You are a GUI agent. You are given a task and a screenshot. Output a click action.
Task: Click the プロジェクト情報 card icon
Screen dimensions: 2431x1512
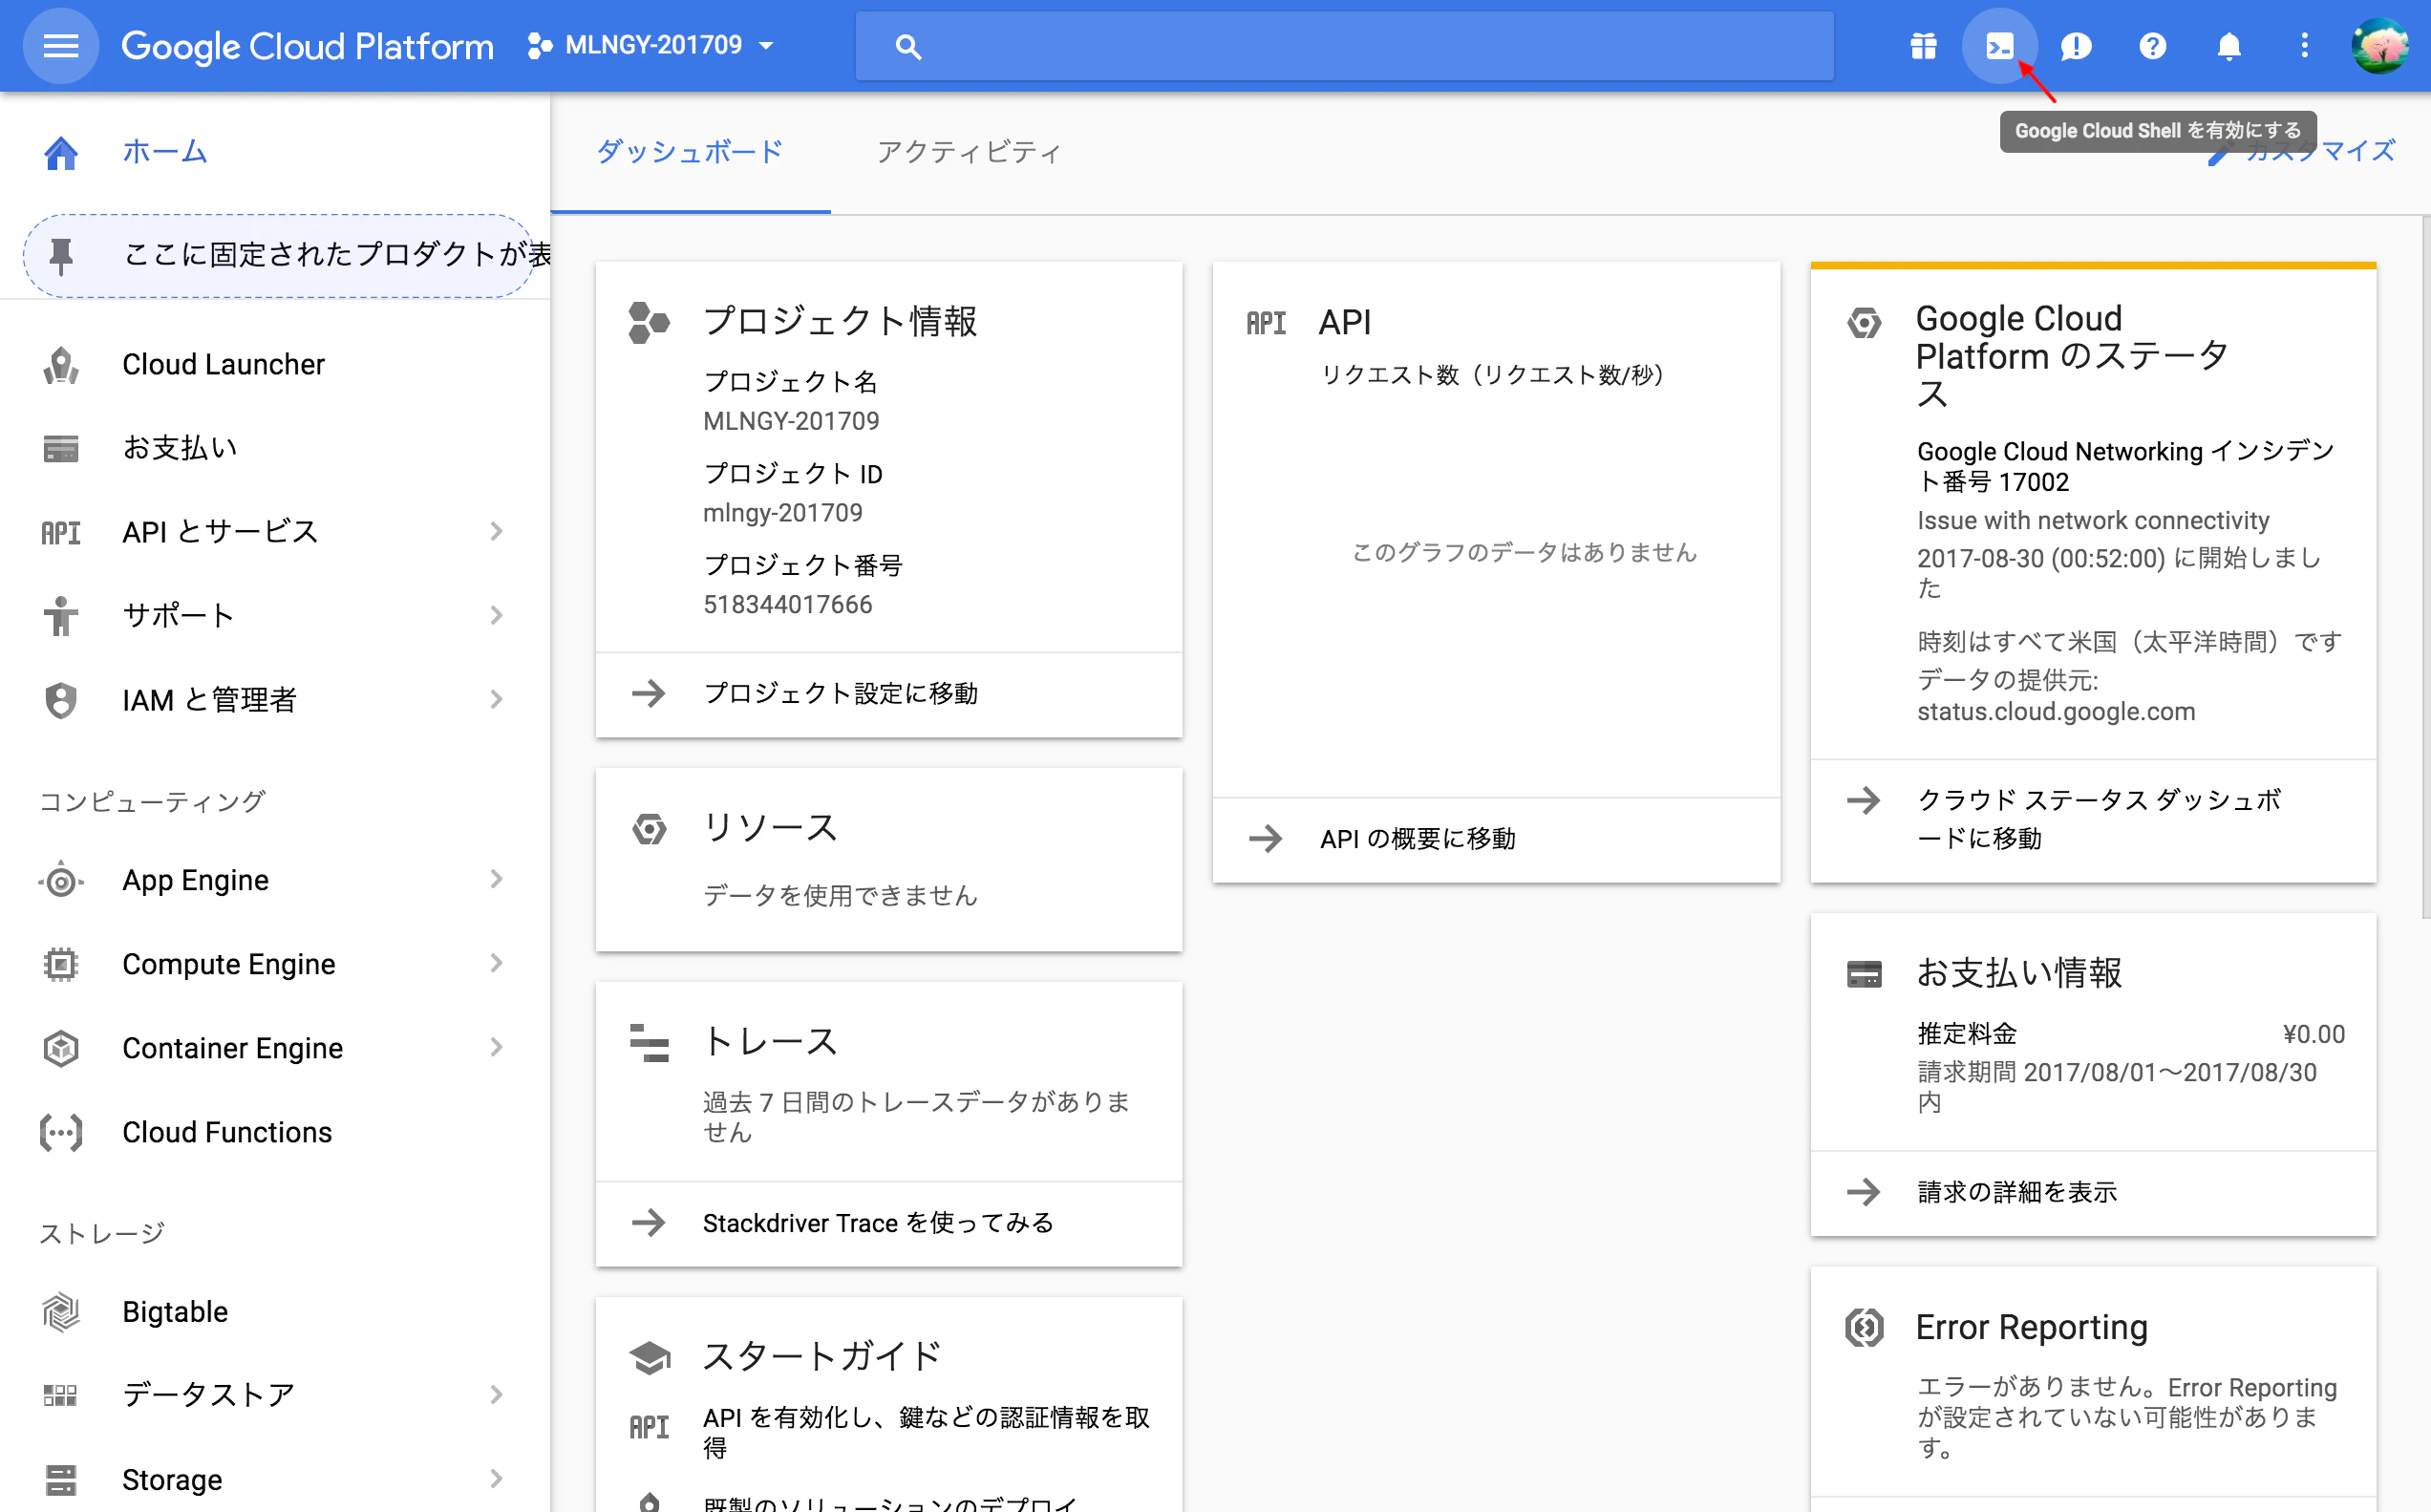pyautogui.click(x=649, y=323)
